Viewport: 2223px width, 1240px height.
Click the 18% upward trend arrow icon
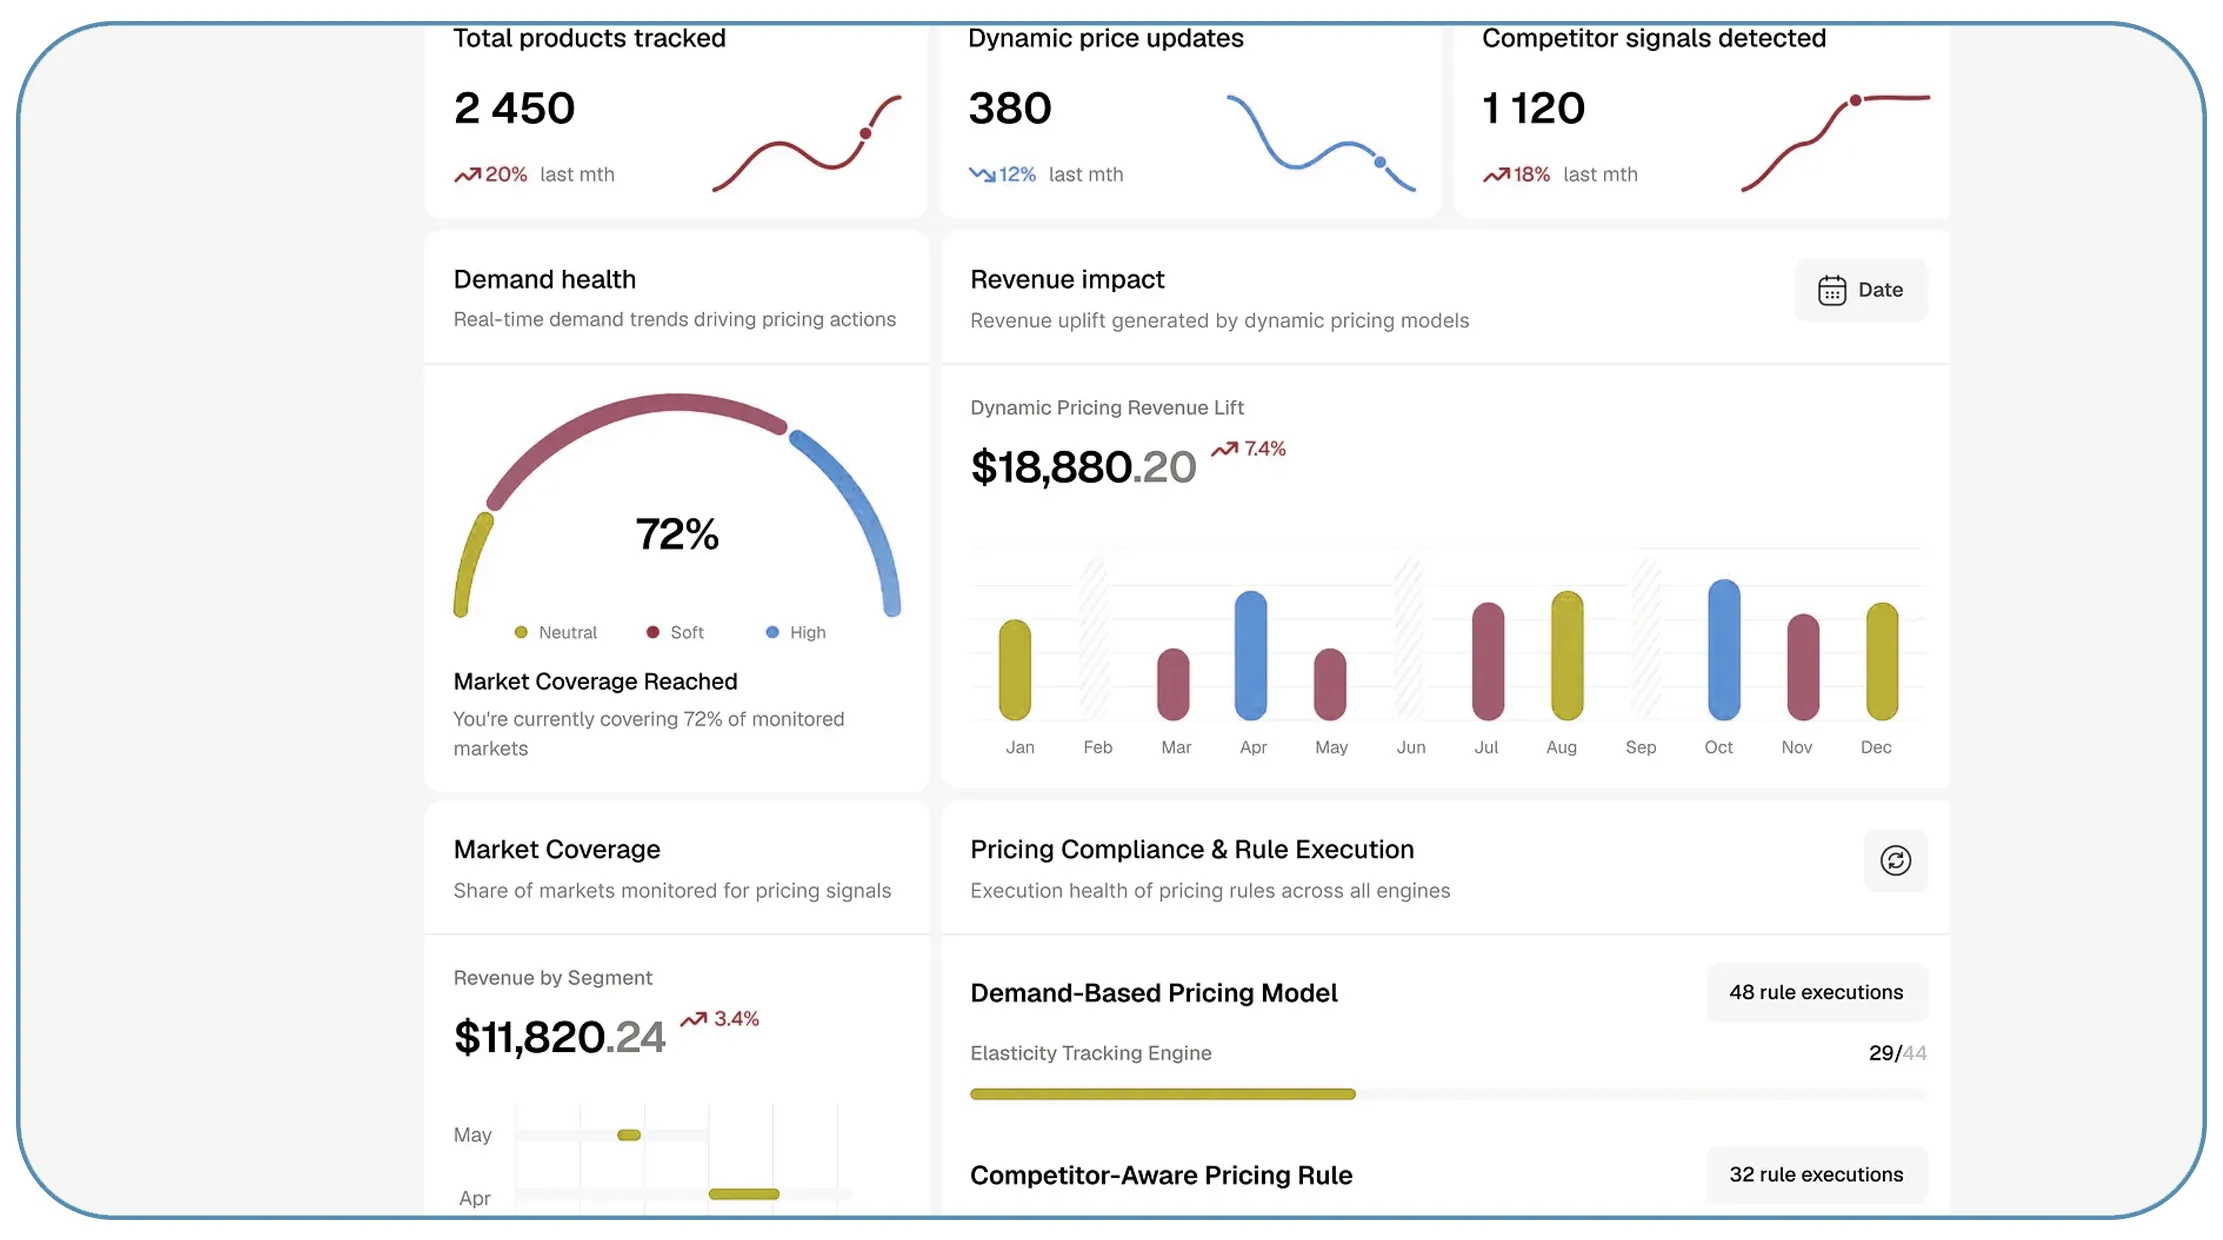pos(1496,175)
